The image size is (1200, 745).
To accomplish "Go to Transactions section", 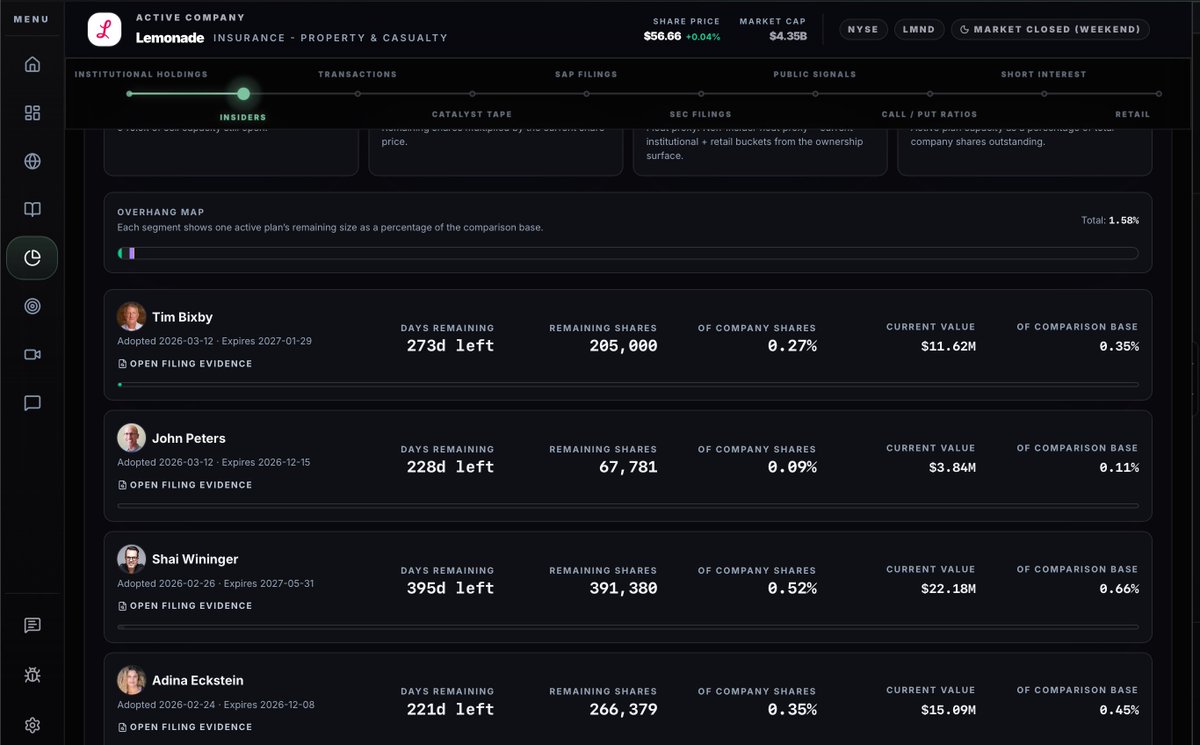I will point(357,74).
